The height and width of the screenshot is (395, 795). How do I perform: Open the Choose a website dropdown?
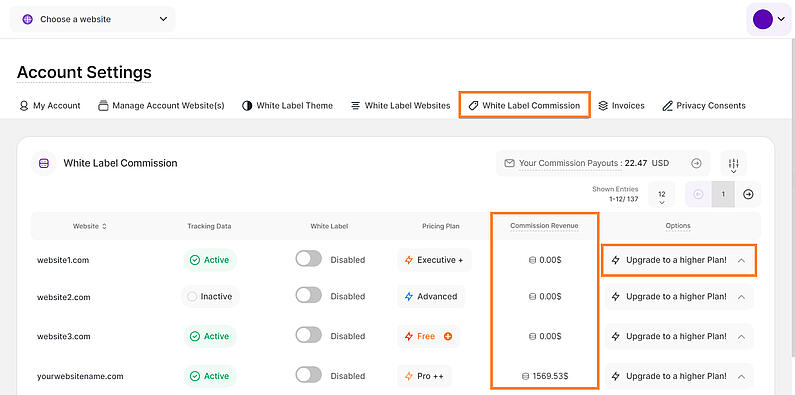coord(93,19)
